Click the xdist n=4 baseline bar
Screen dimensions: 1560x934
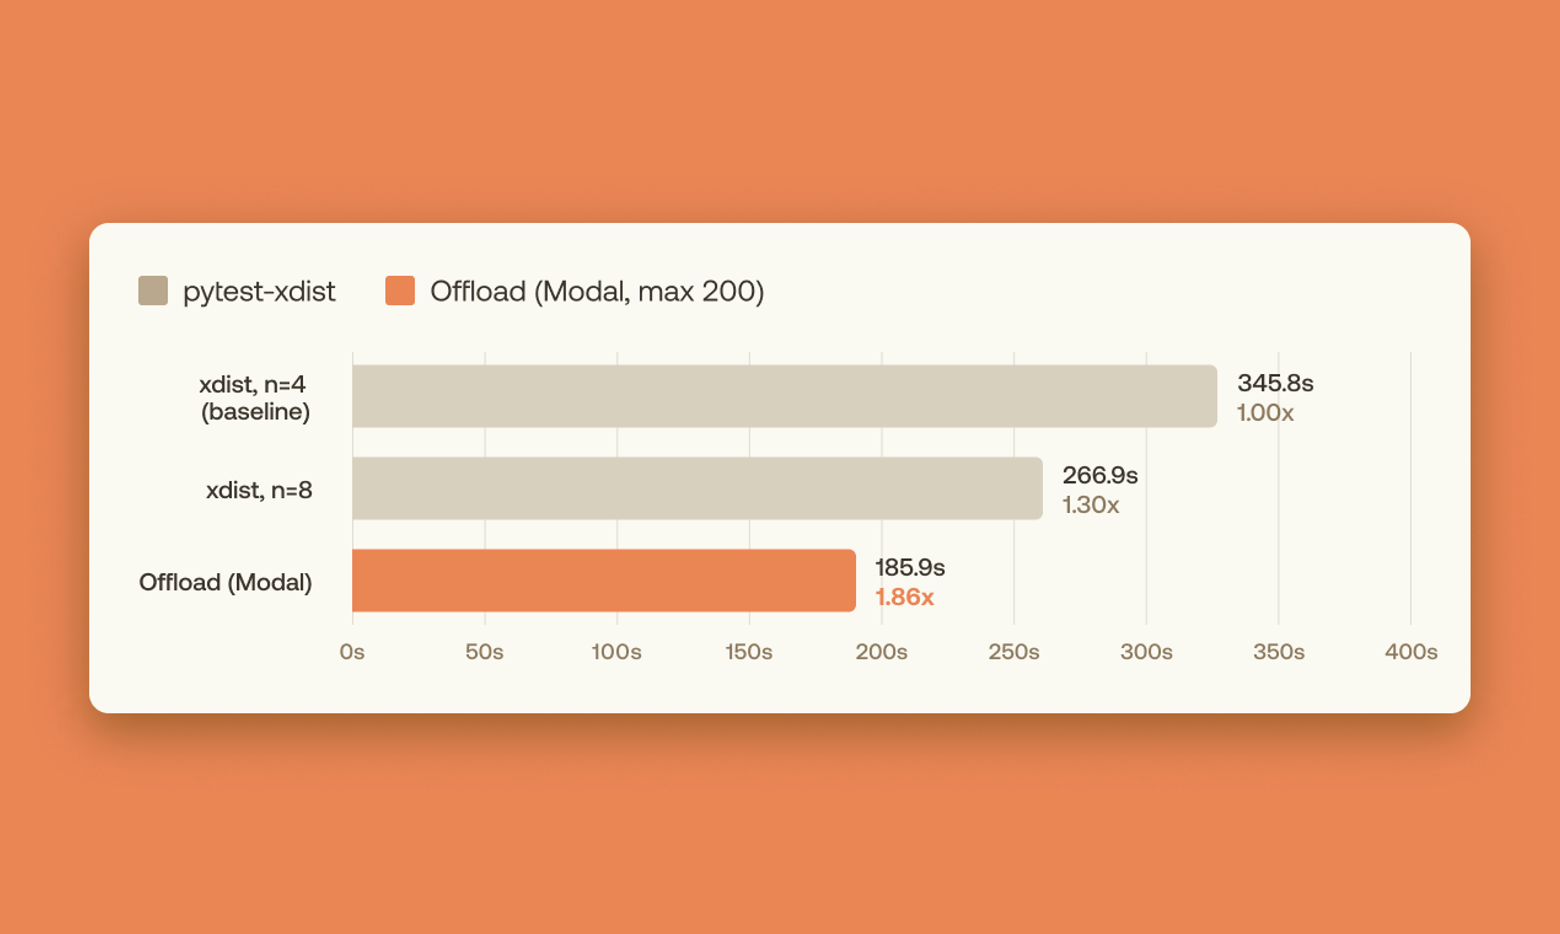point(785,396)
